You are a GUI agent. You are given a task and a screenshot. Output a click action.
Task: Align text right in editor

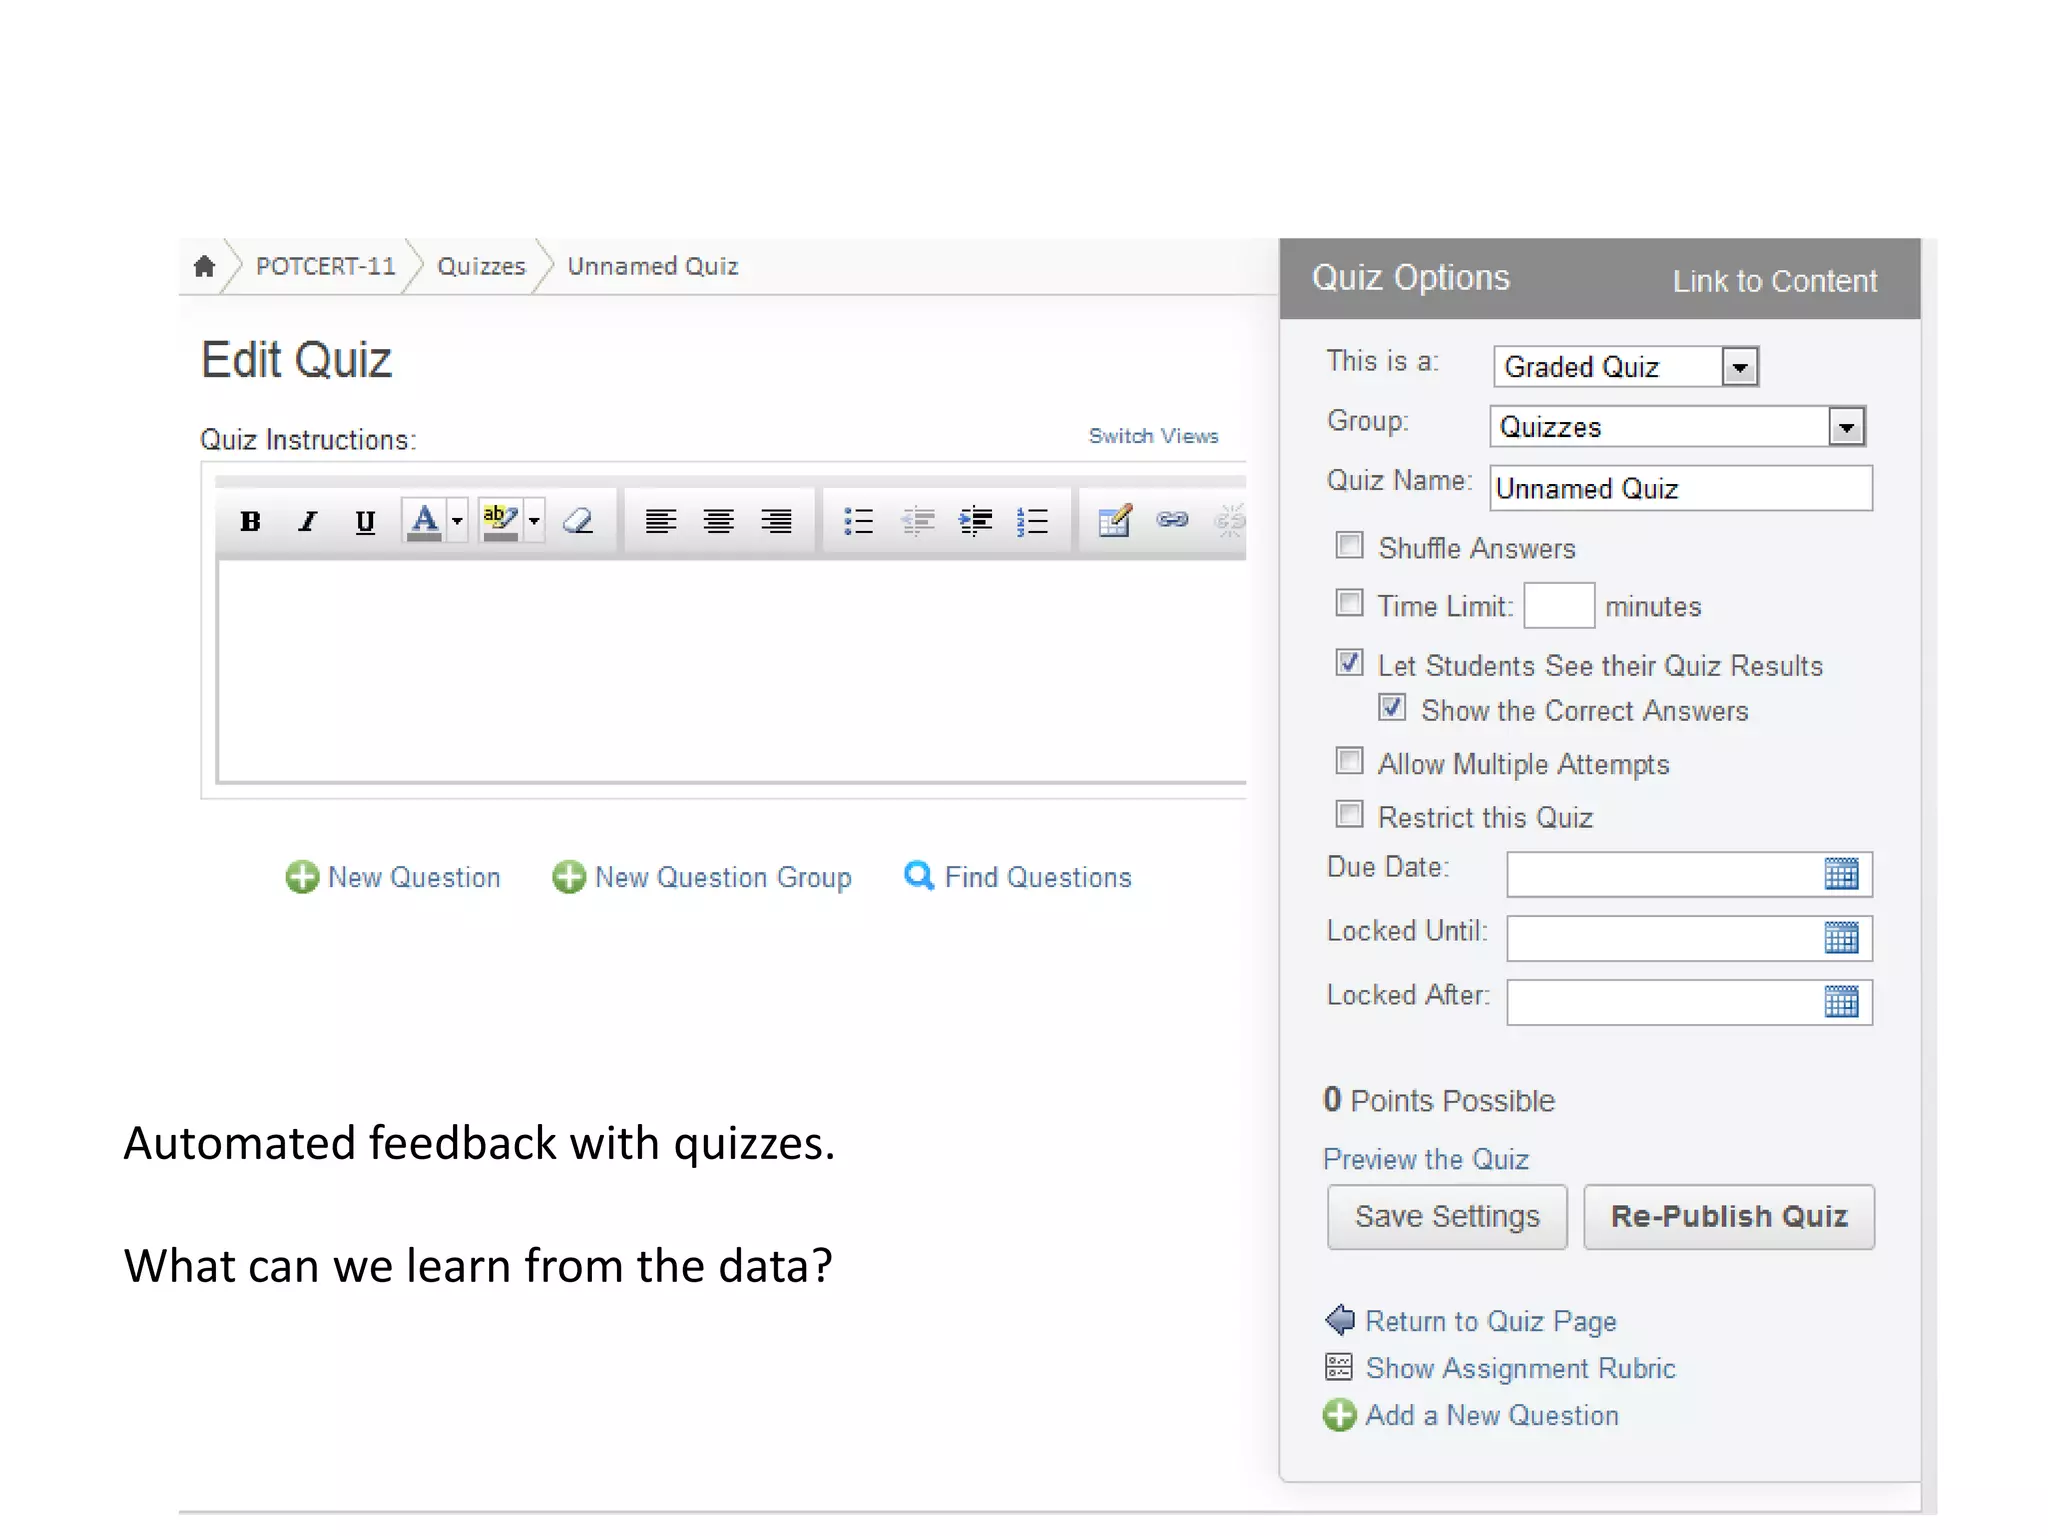776,521
